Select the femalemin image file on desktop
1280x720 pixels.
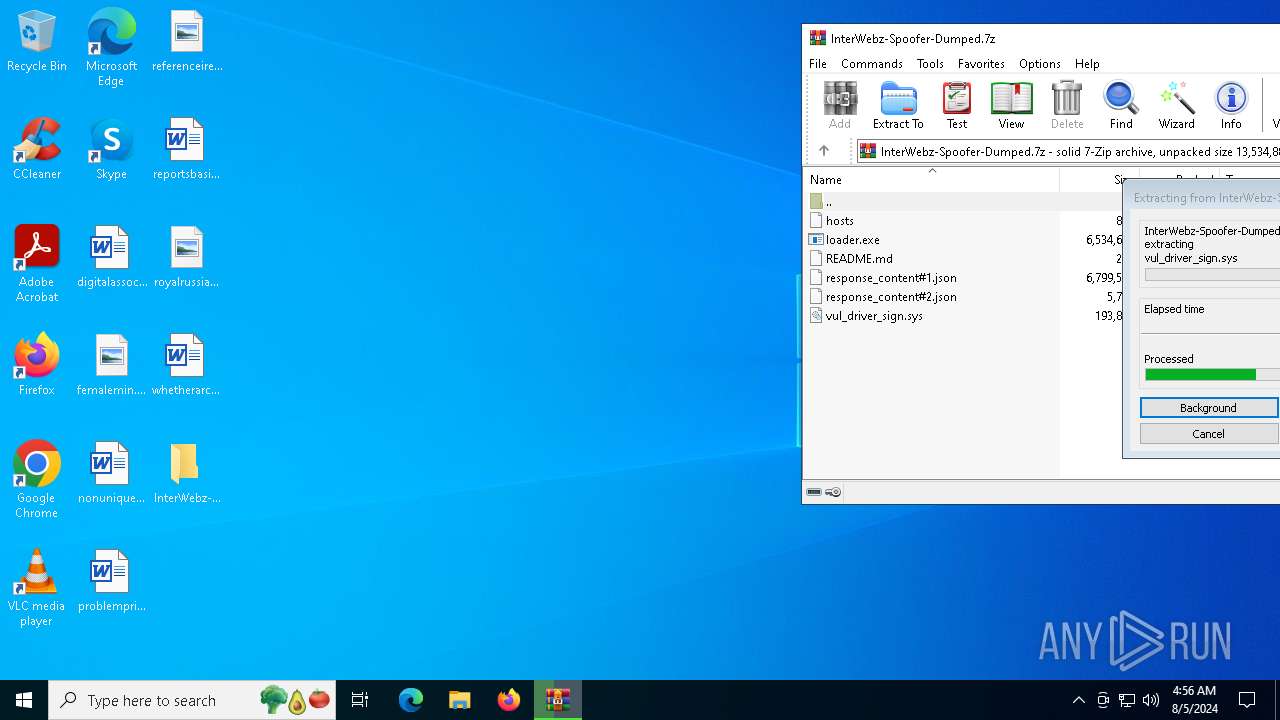[111, 365]
